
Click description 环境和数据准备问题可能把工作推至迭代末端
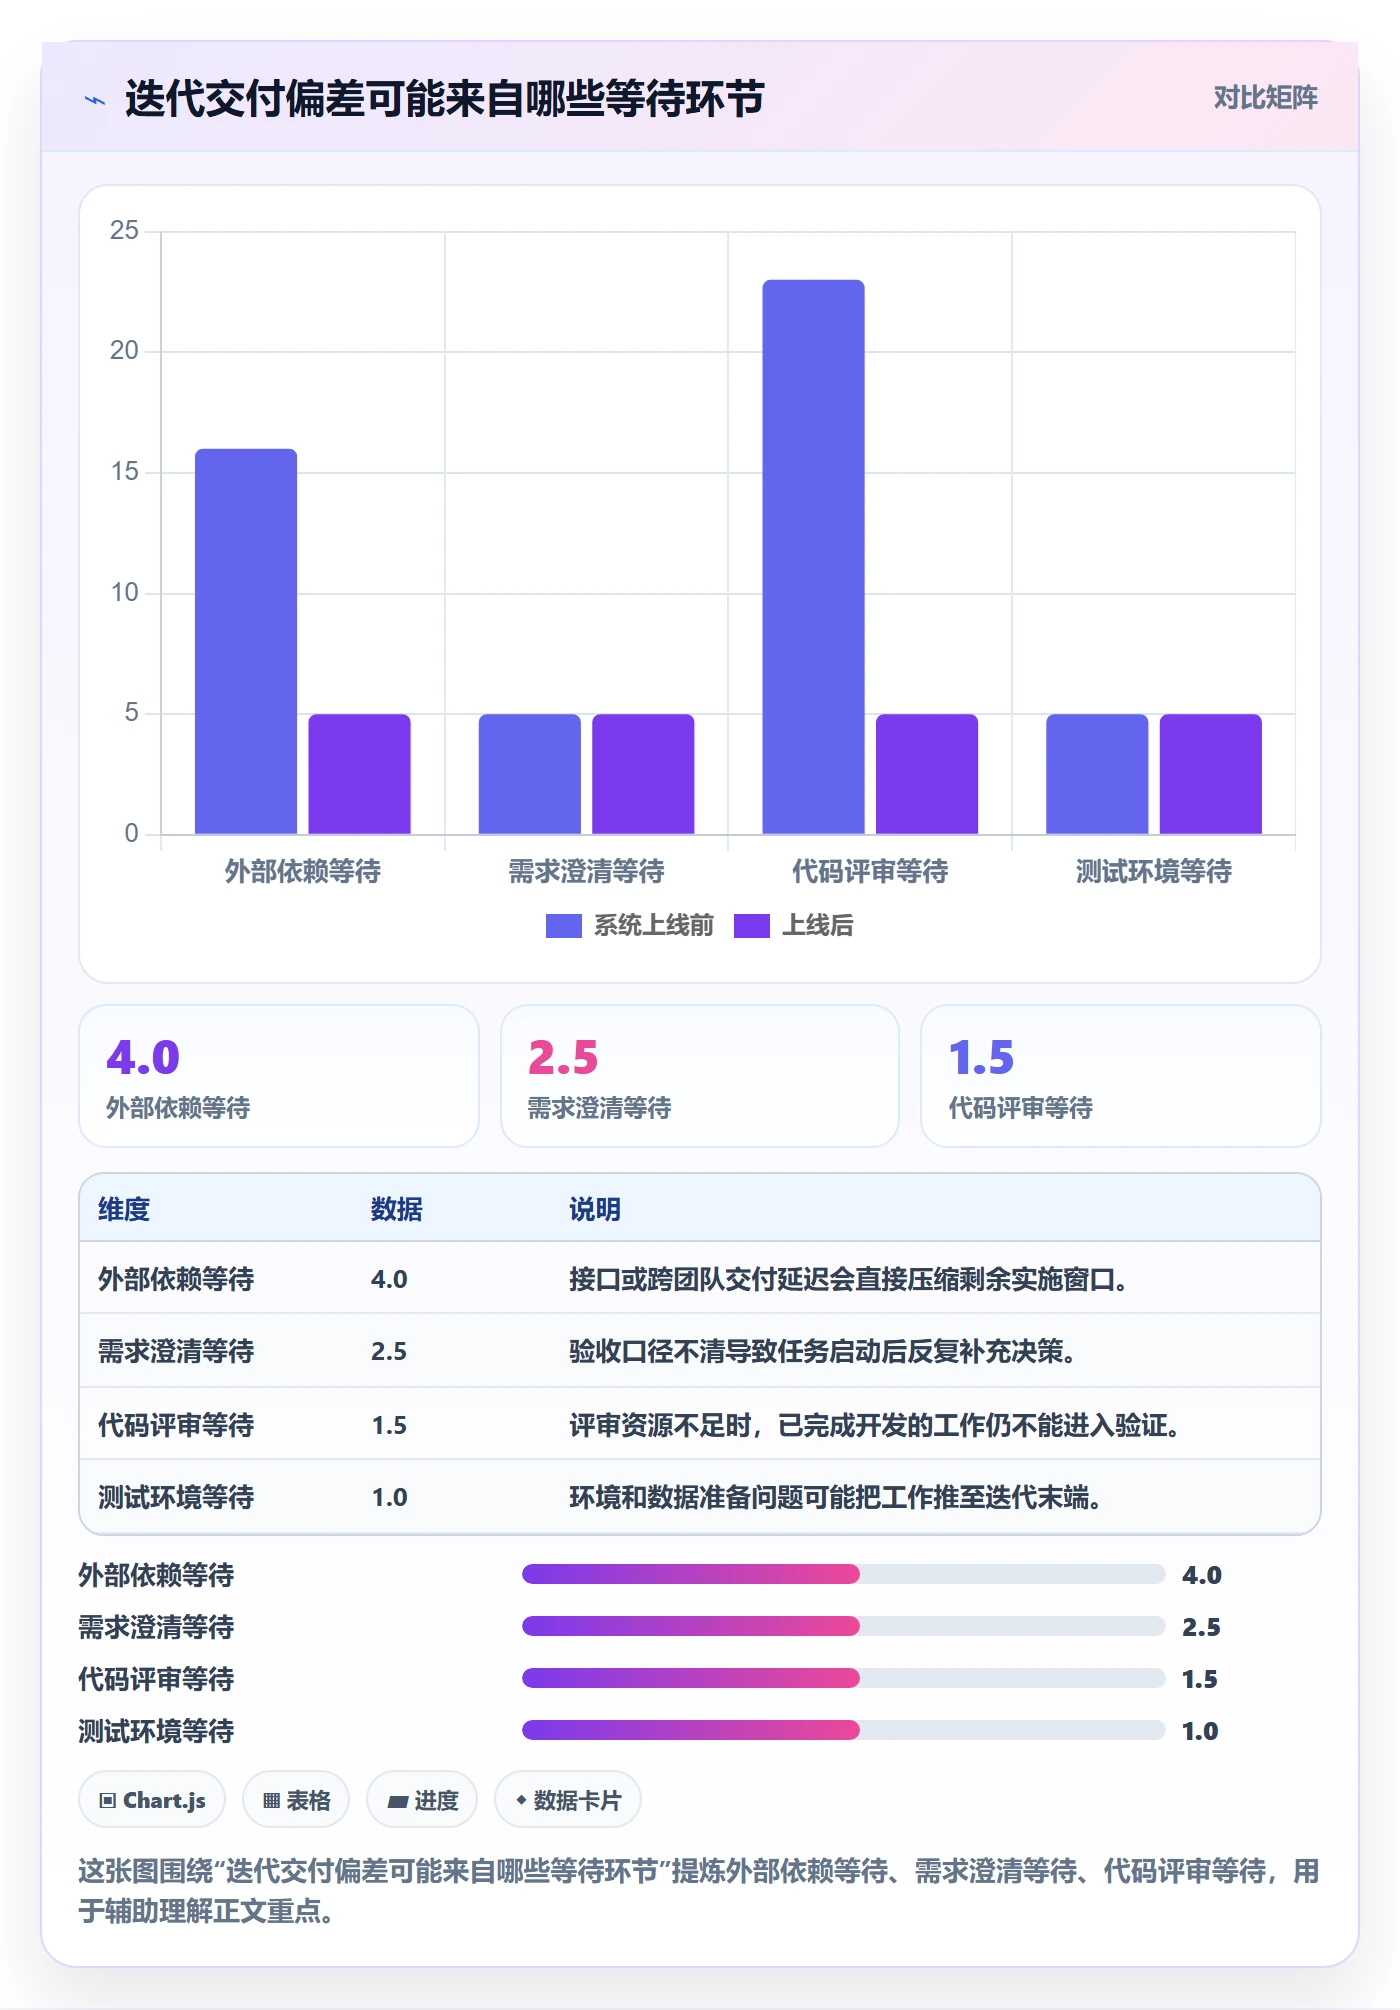pyautogui.click(x=836, y=1497)
